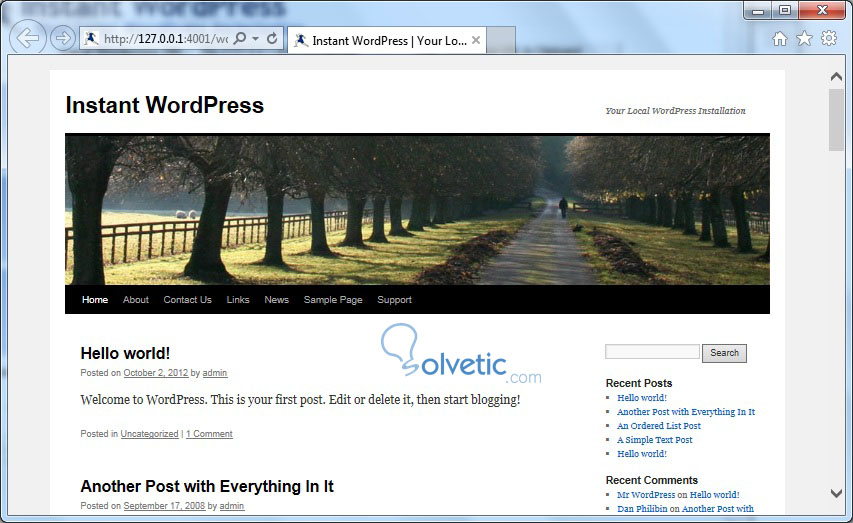Click the sidebar search text field
Viewport: 853px width, 523px height.
coord(652,352)
